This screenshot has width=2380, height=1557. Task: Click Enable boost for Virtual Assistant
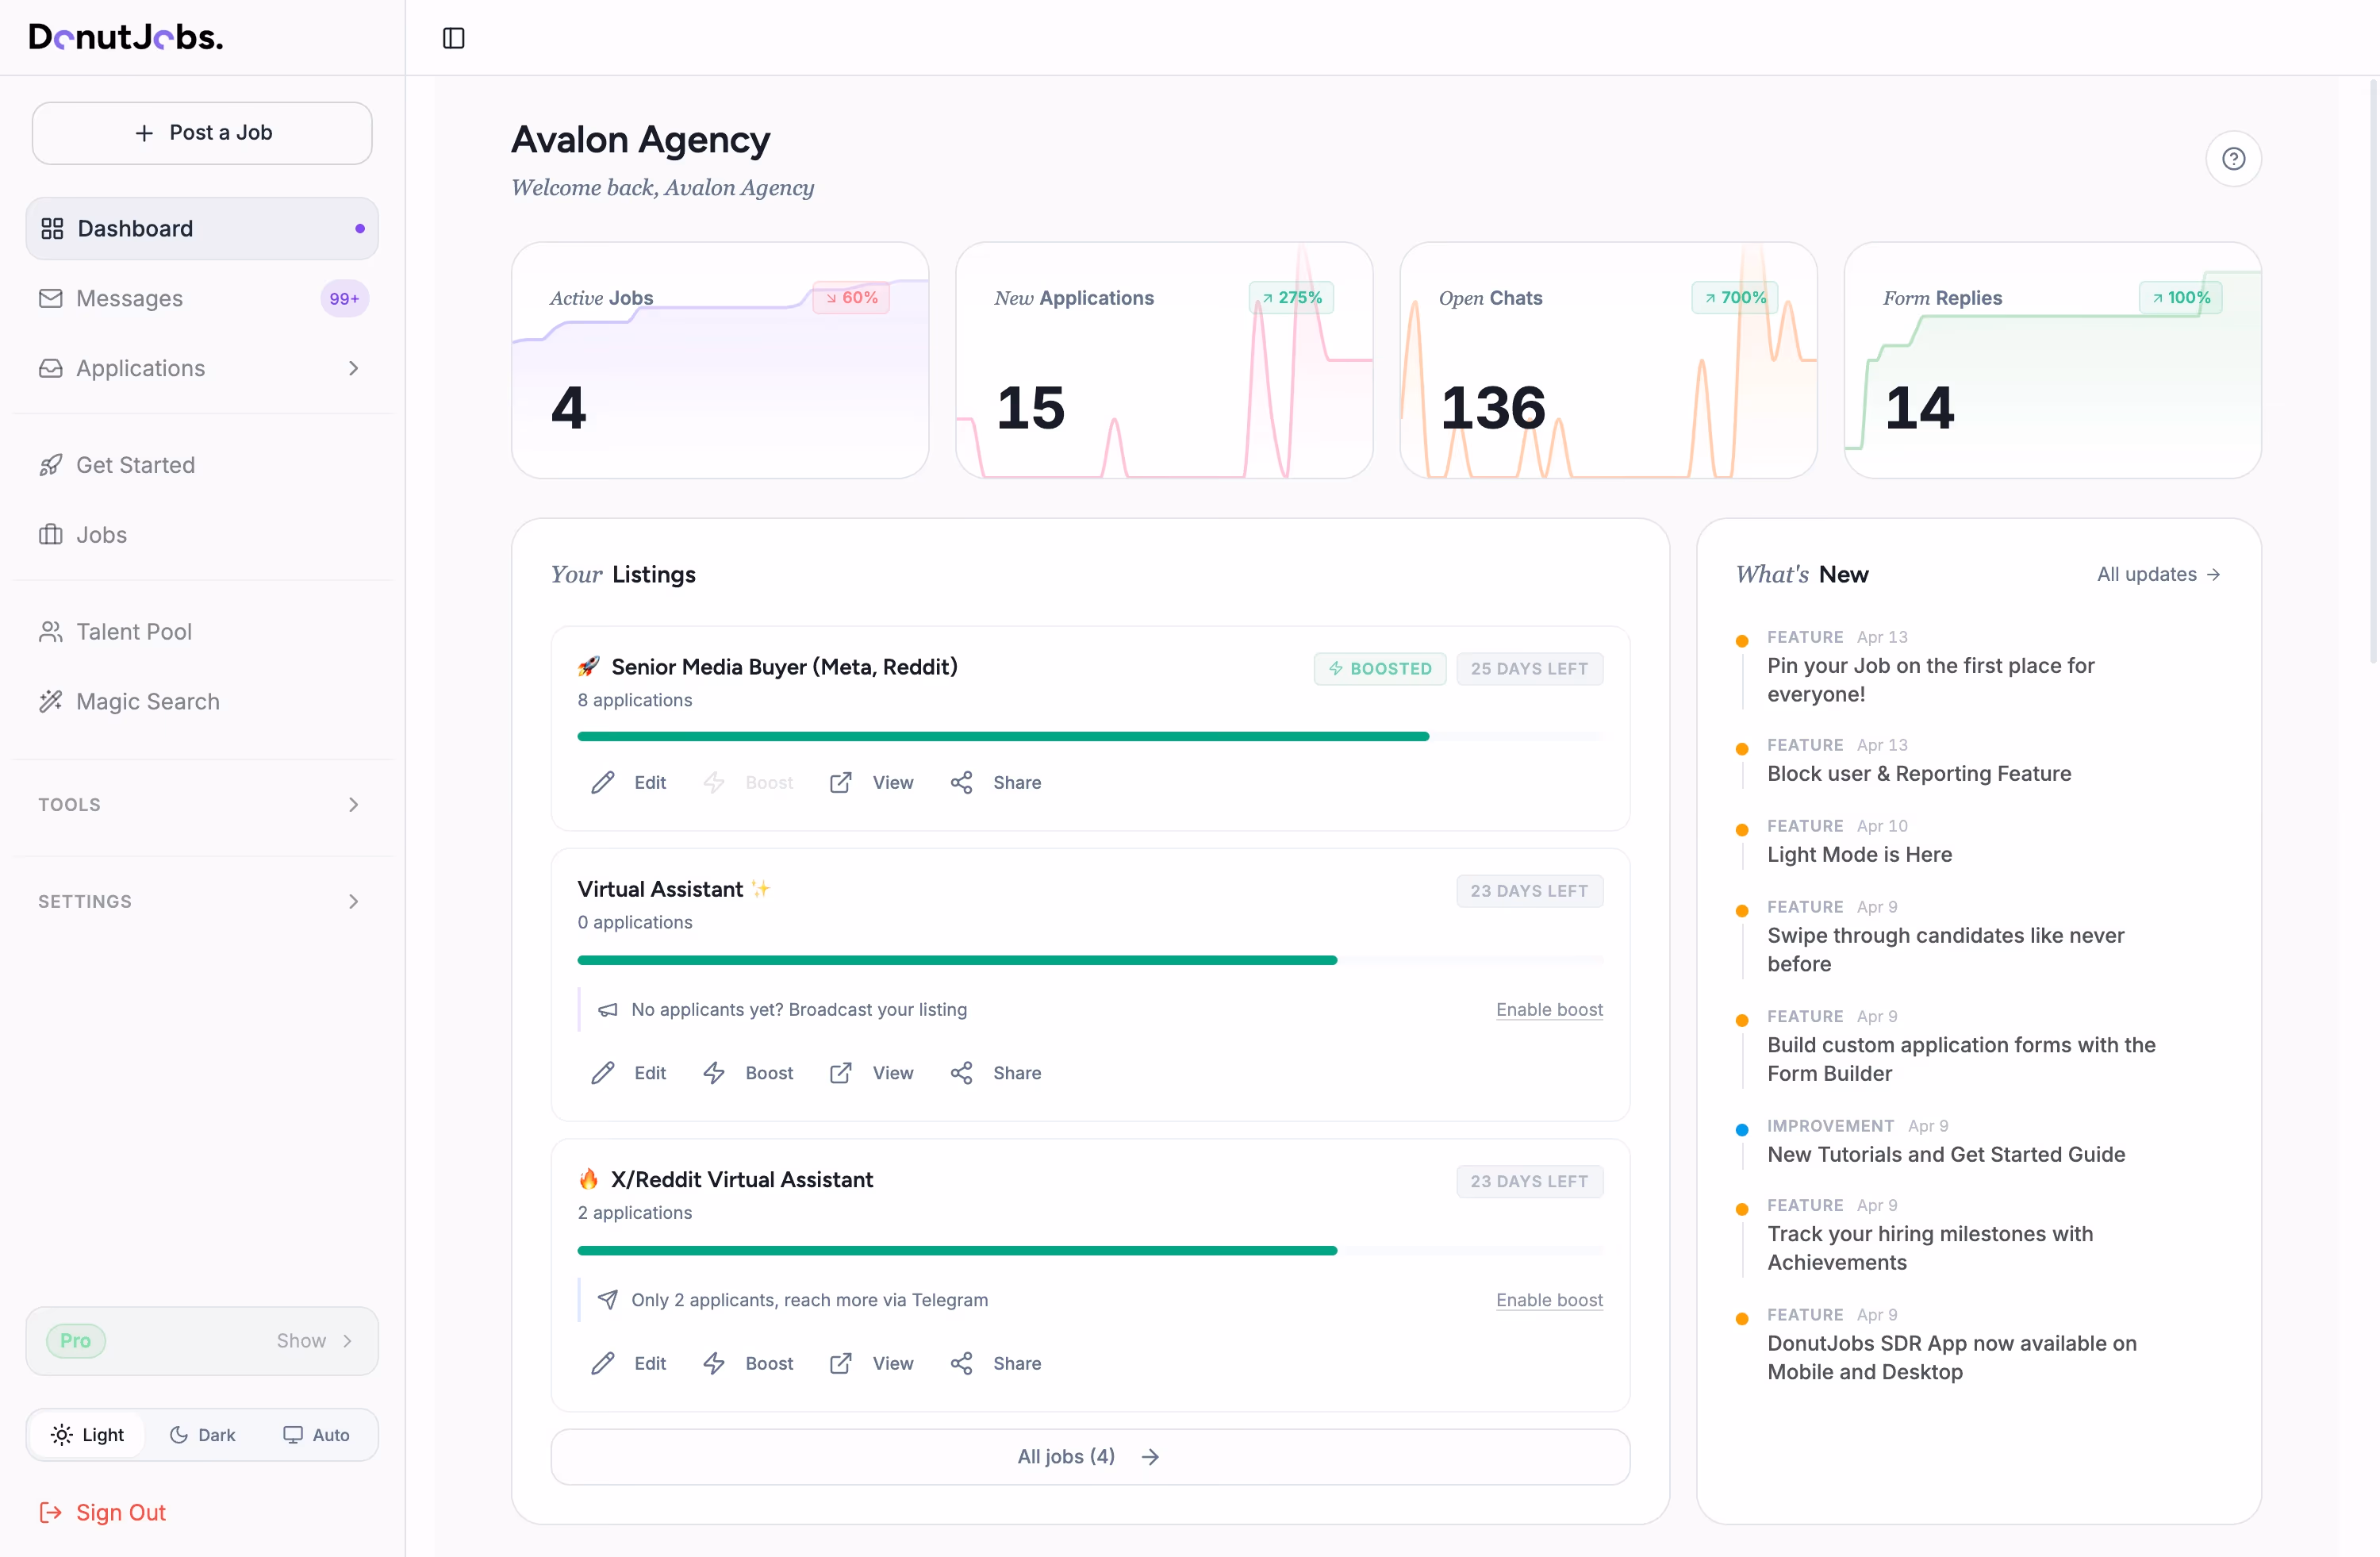point(1549,1010)
